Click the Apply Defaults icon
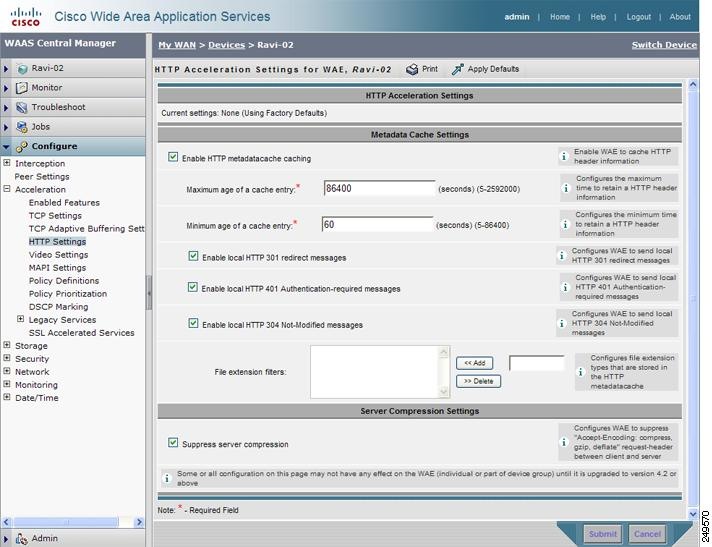 click(458, 69)
